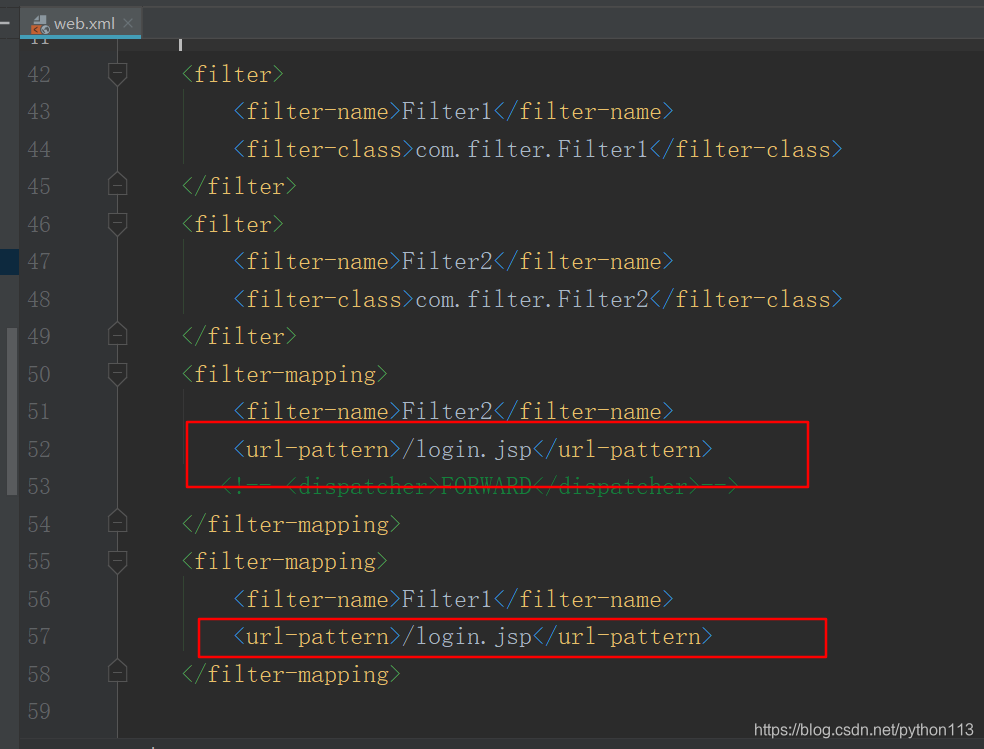Click fold end marker at line 58
The image size is (984, 749).
pos(117,671)
